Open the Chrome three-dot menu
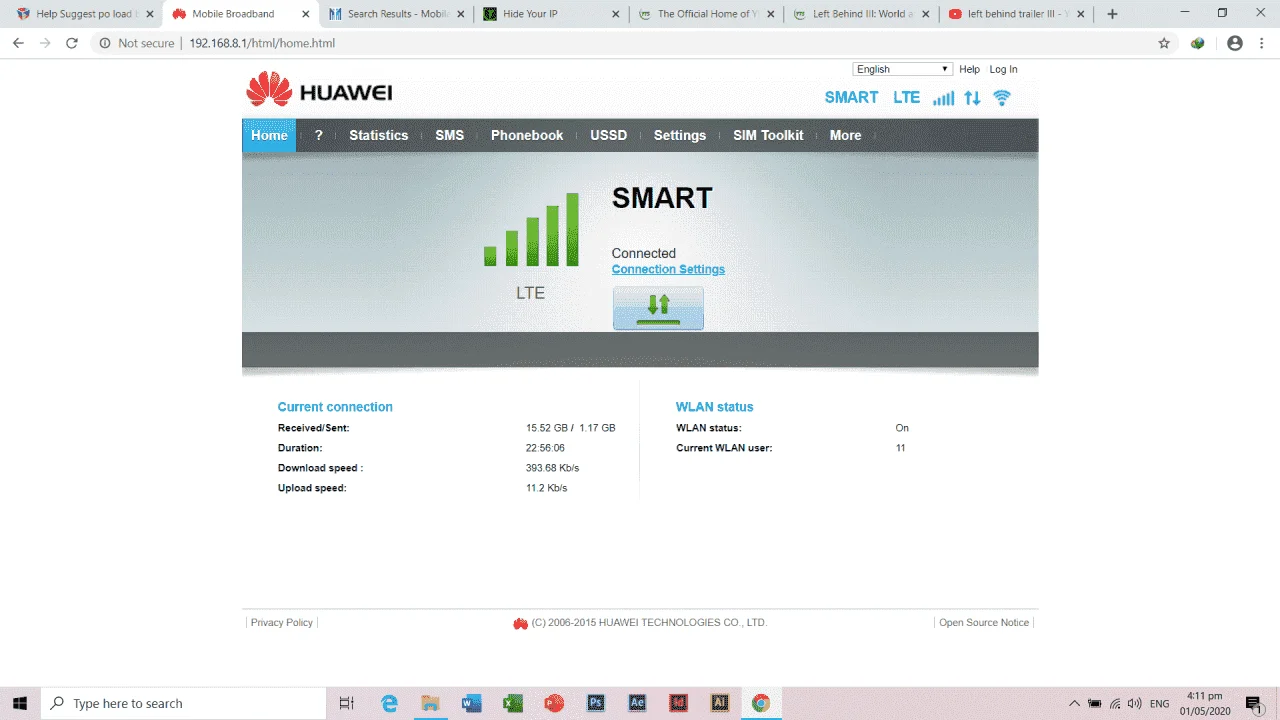1280x720 pixels. (1262, 43)
